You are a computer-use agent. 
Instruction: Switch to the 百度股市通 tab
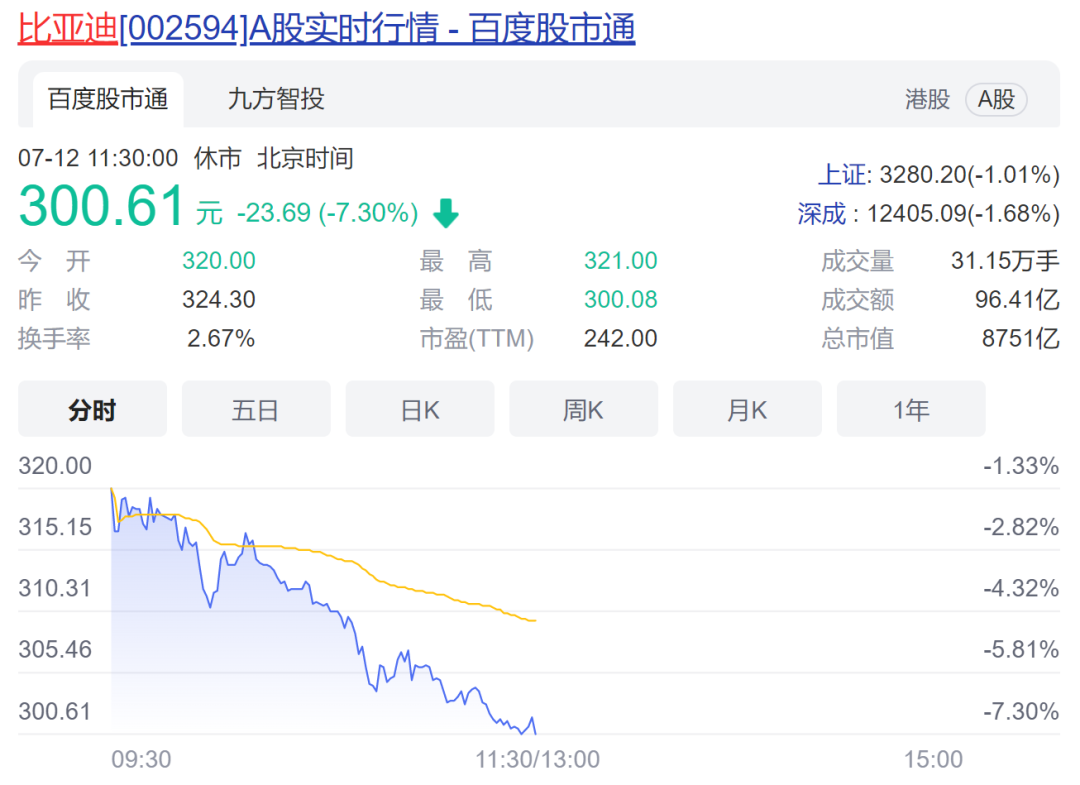coord(108,99)
